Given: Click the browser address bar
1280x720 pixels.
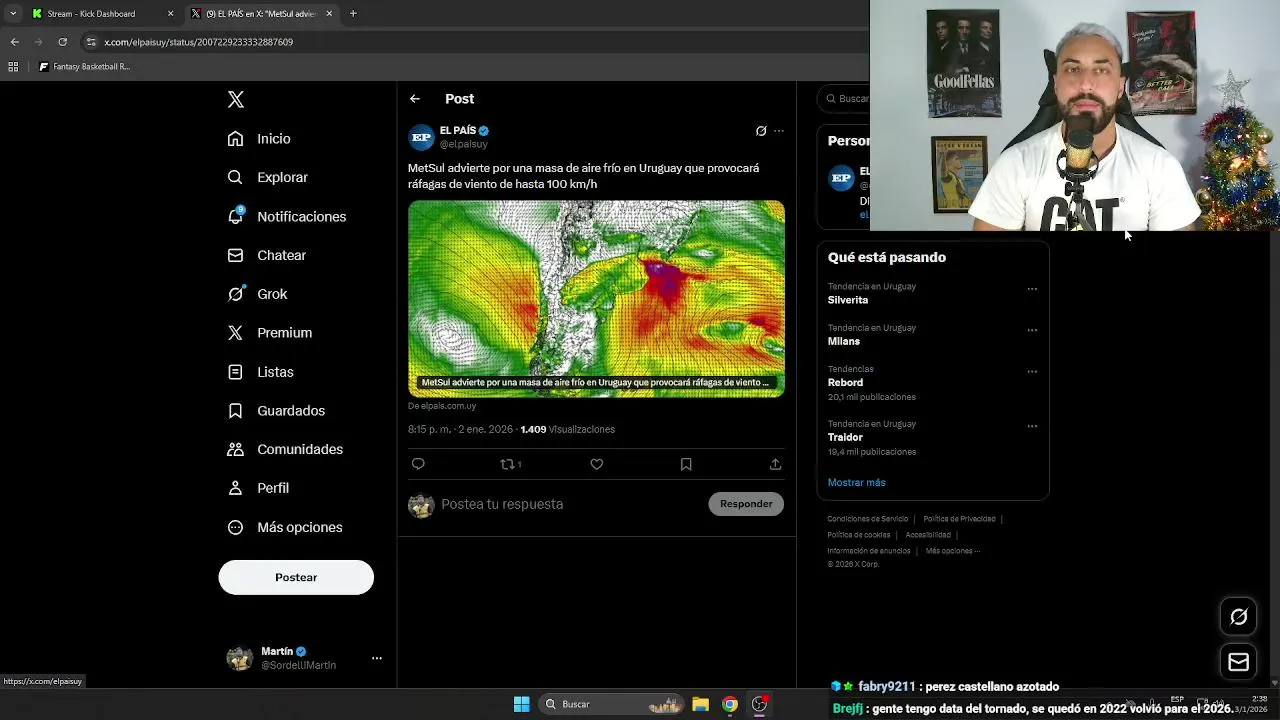Looking at the screenshot, I should (x=470, y=42).
